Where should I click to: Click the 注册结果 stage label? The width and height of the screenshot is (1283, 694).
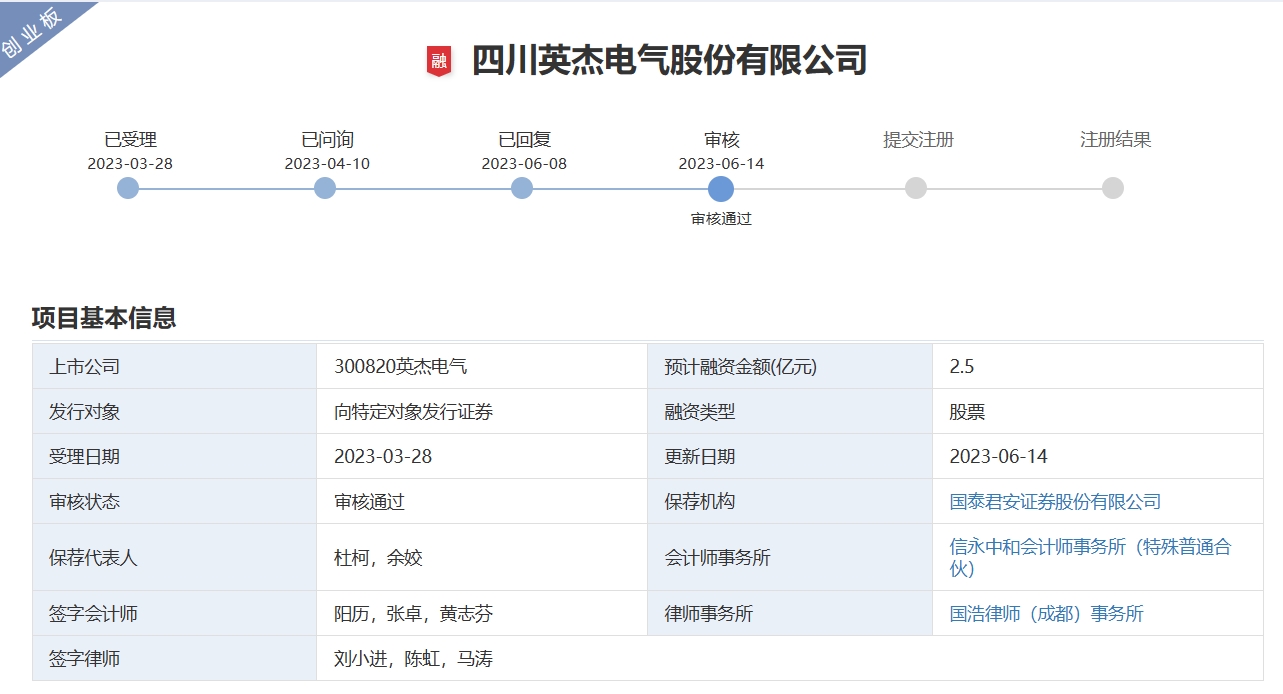(x=1115, y=140)
